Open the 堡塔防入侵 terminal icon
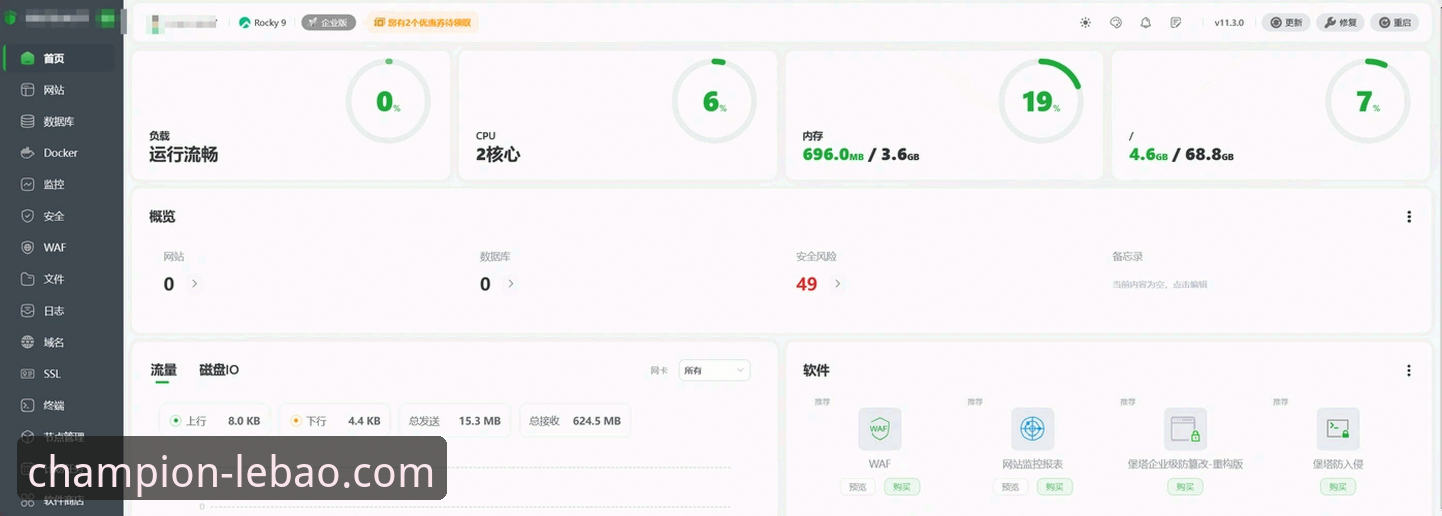Screen dimensions: 1442x516 (1337, 429)
